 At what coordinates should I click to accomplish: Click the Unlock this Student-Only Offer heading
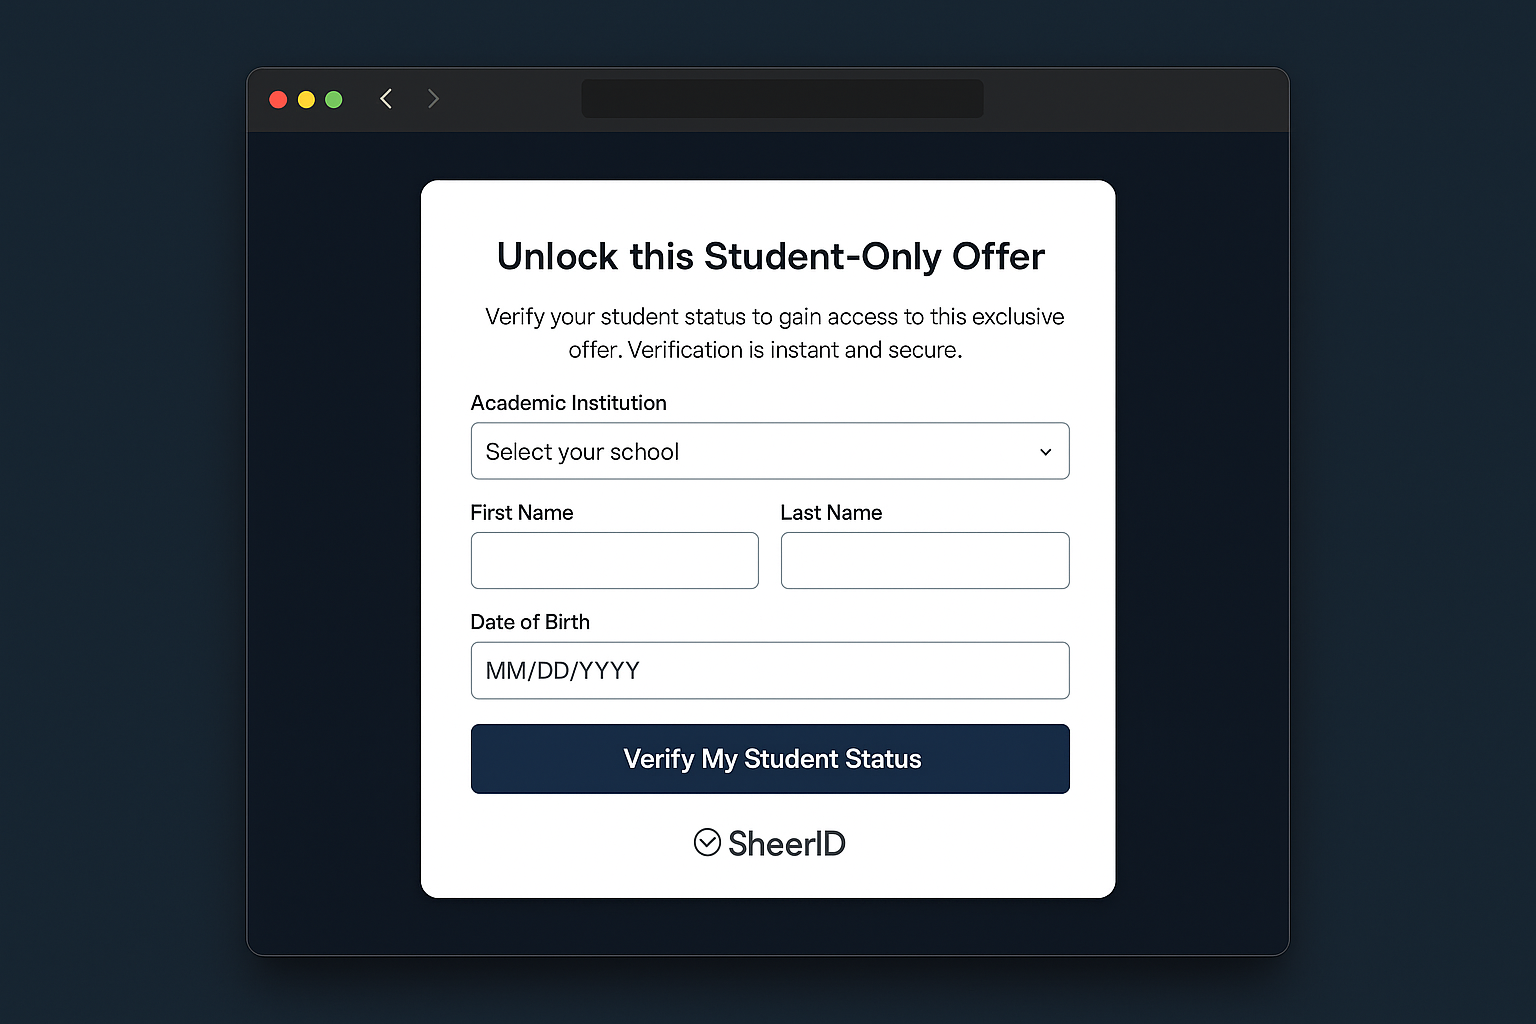click(770, 256)
